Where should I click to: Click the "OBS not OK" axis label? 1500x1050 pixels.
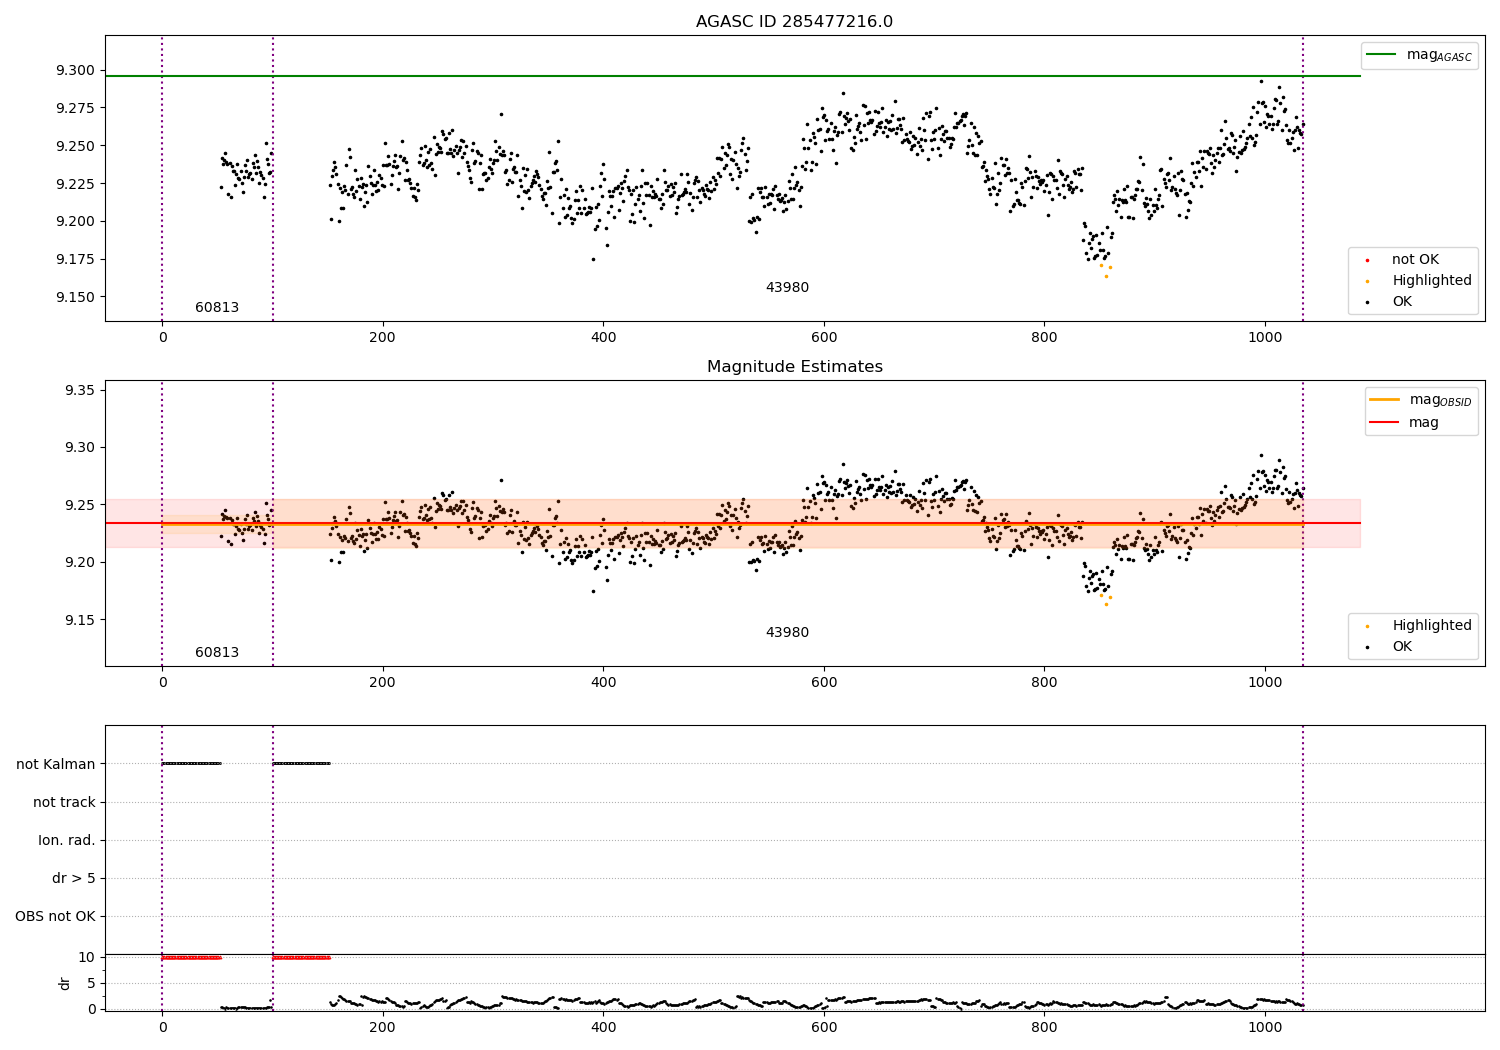(55, 916)
